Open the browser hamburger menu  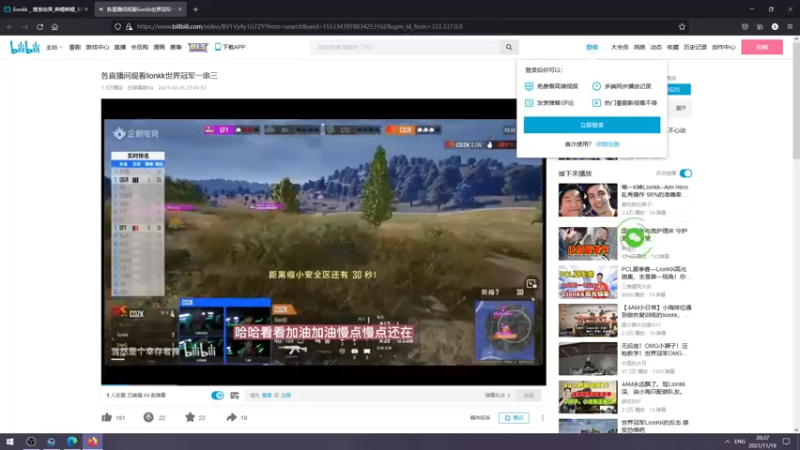point(790,27)
